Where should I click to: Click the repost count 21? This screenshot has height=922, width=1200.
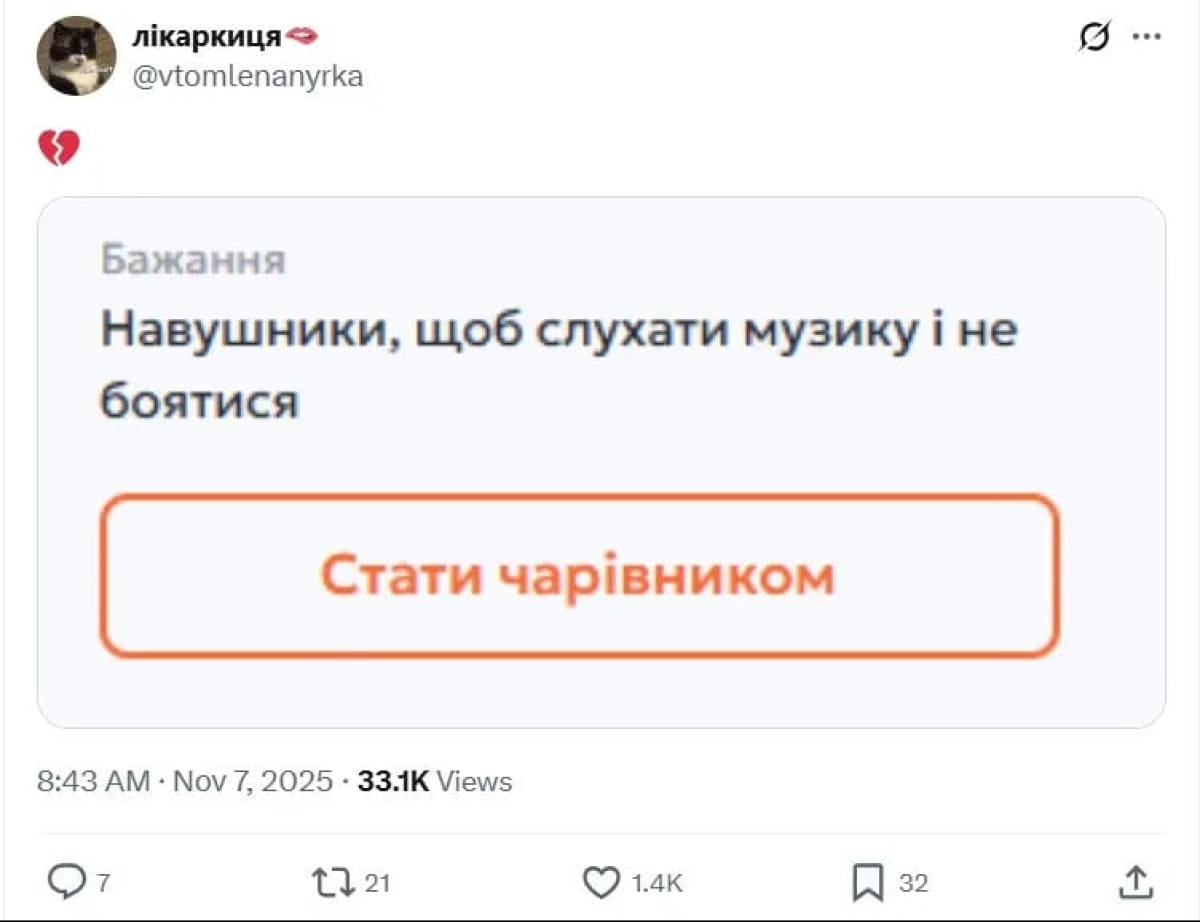tap(376, 883)
